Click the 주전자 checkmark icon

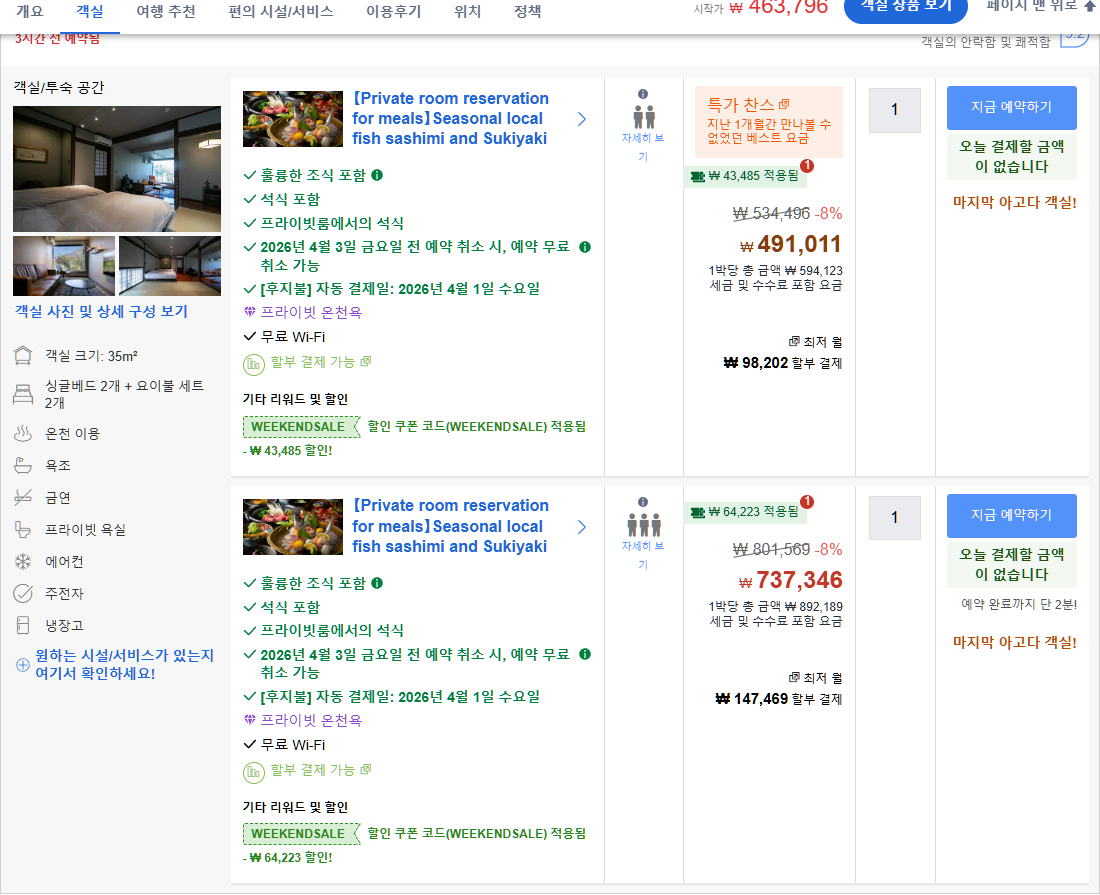pyautogui.click(x=23, y=593)
